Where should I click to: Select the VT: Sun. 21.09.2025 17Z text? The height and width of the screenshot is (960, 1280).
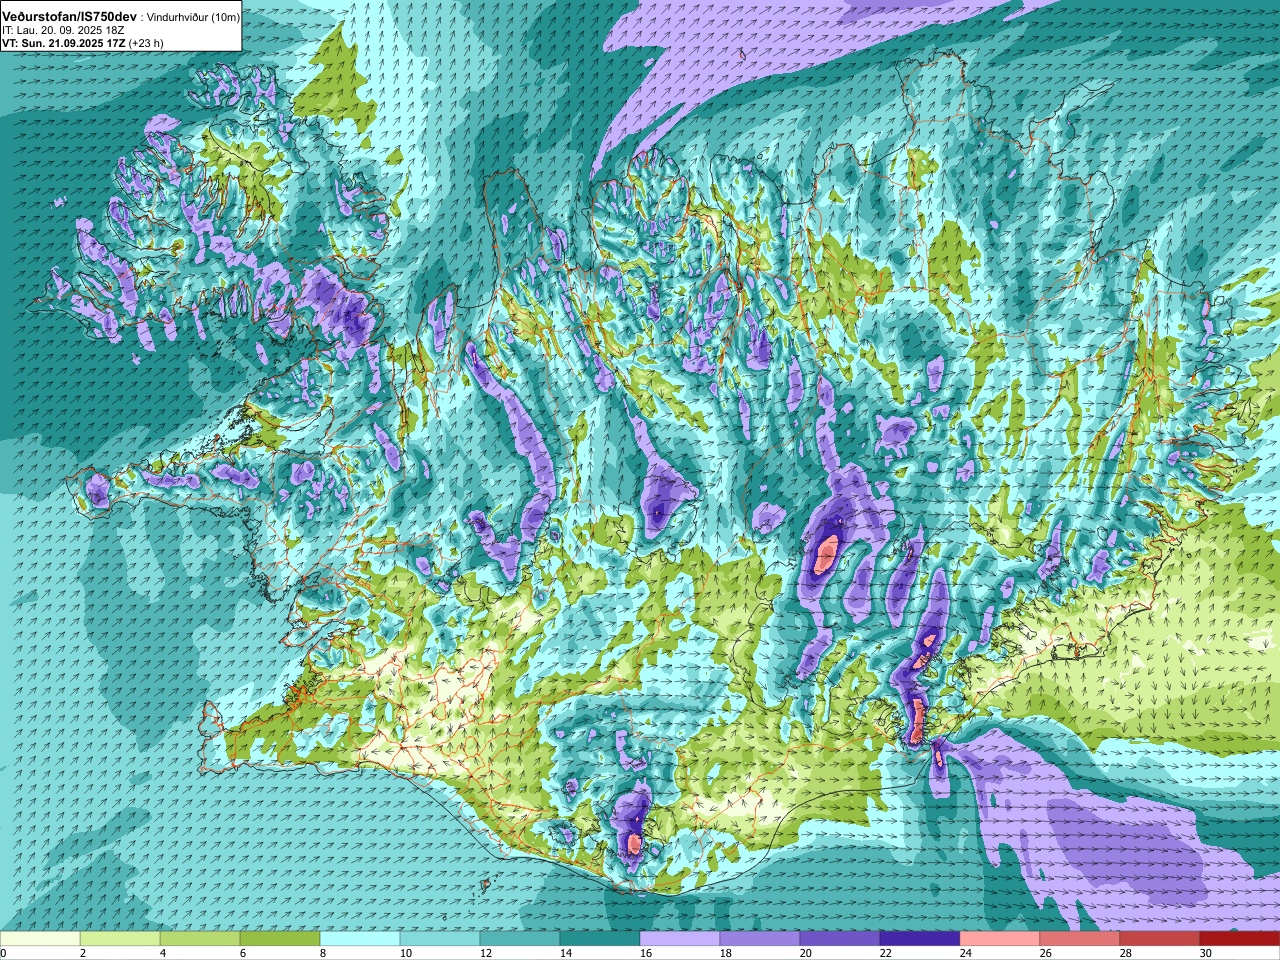click(63, 43)
